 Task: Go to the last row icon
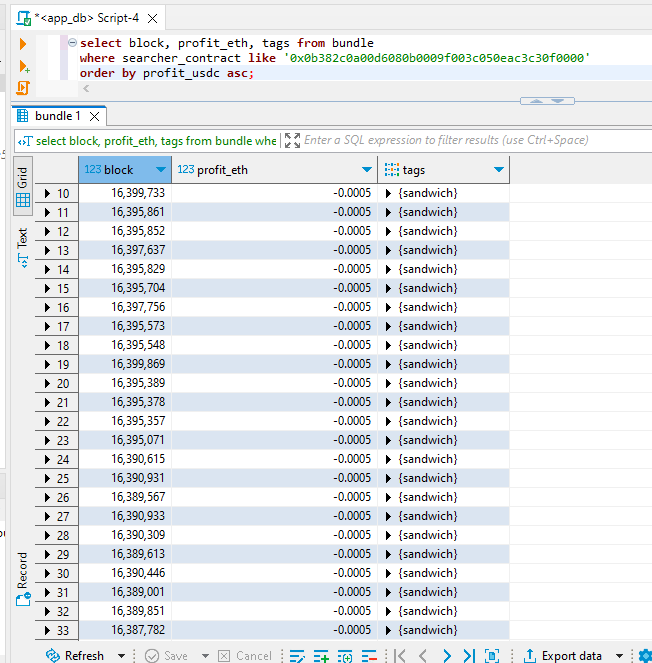coord(469,656)
